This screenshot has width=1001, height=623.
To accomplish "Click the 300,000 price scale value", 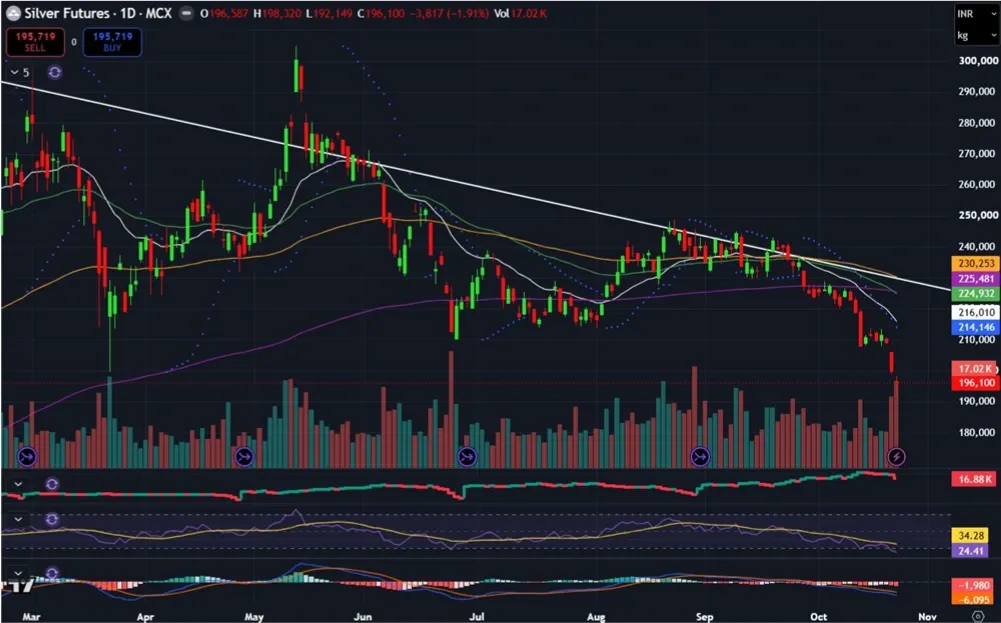I will [x=979, y=61].
